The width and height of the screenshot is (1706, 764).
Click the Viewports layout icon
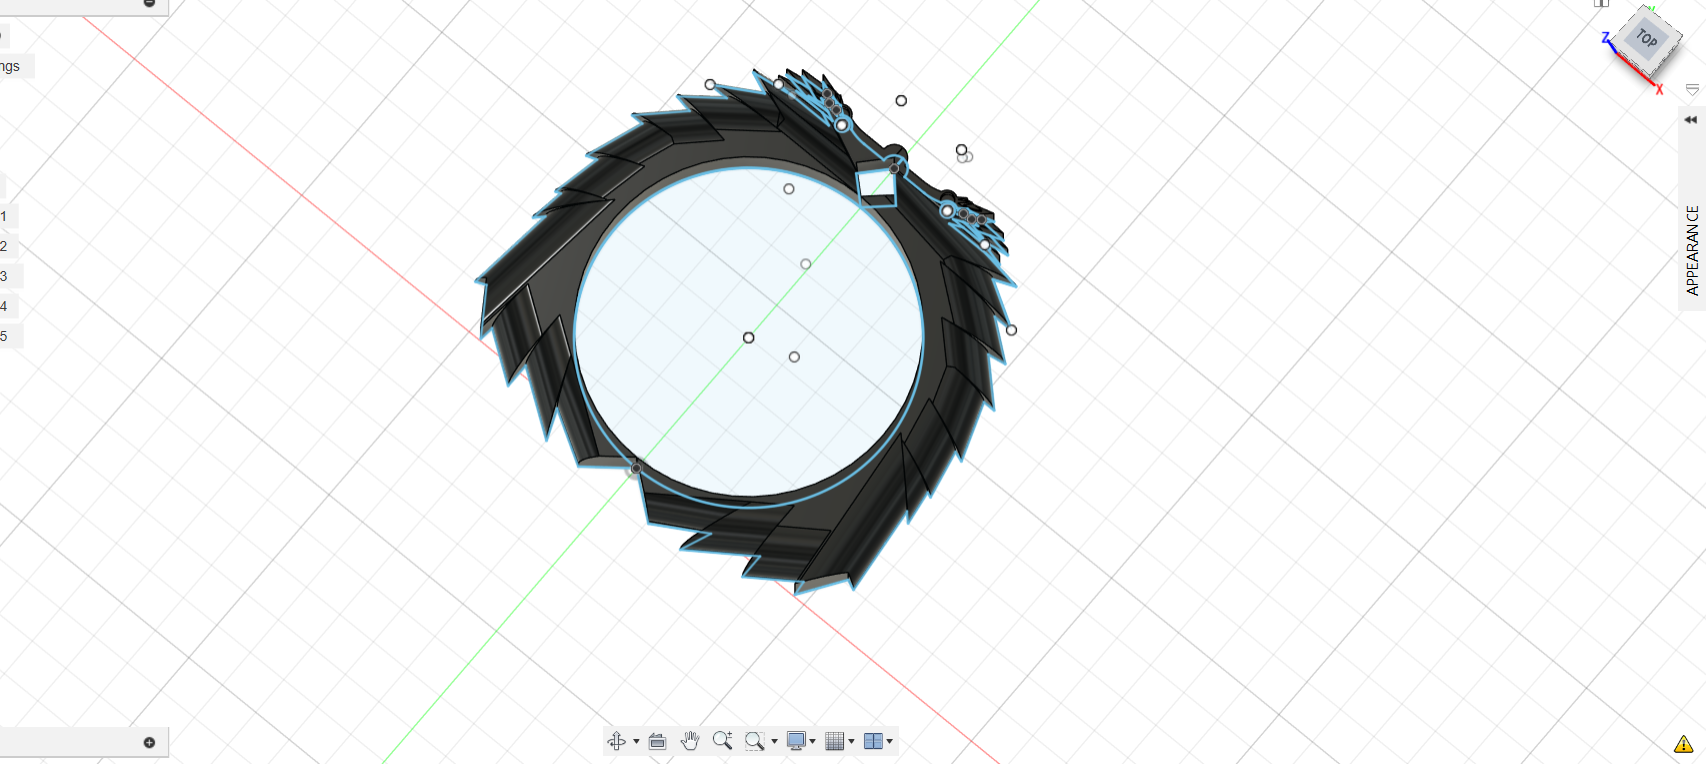[x=873, y=741]
